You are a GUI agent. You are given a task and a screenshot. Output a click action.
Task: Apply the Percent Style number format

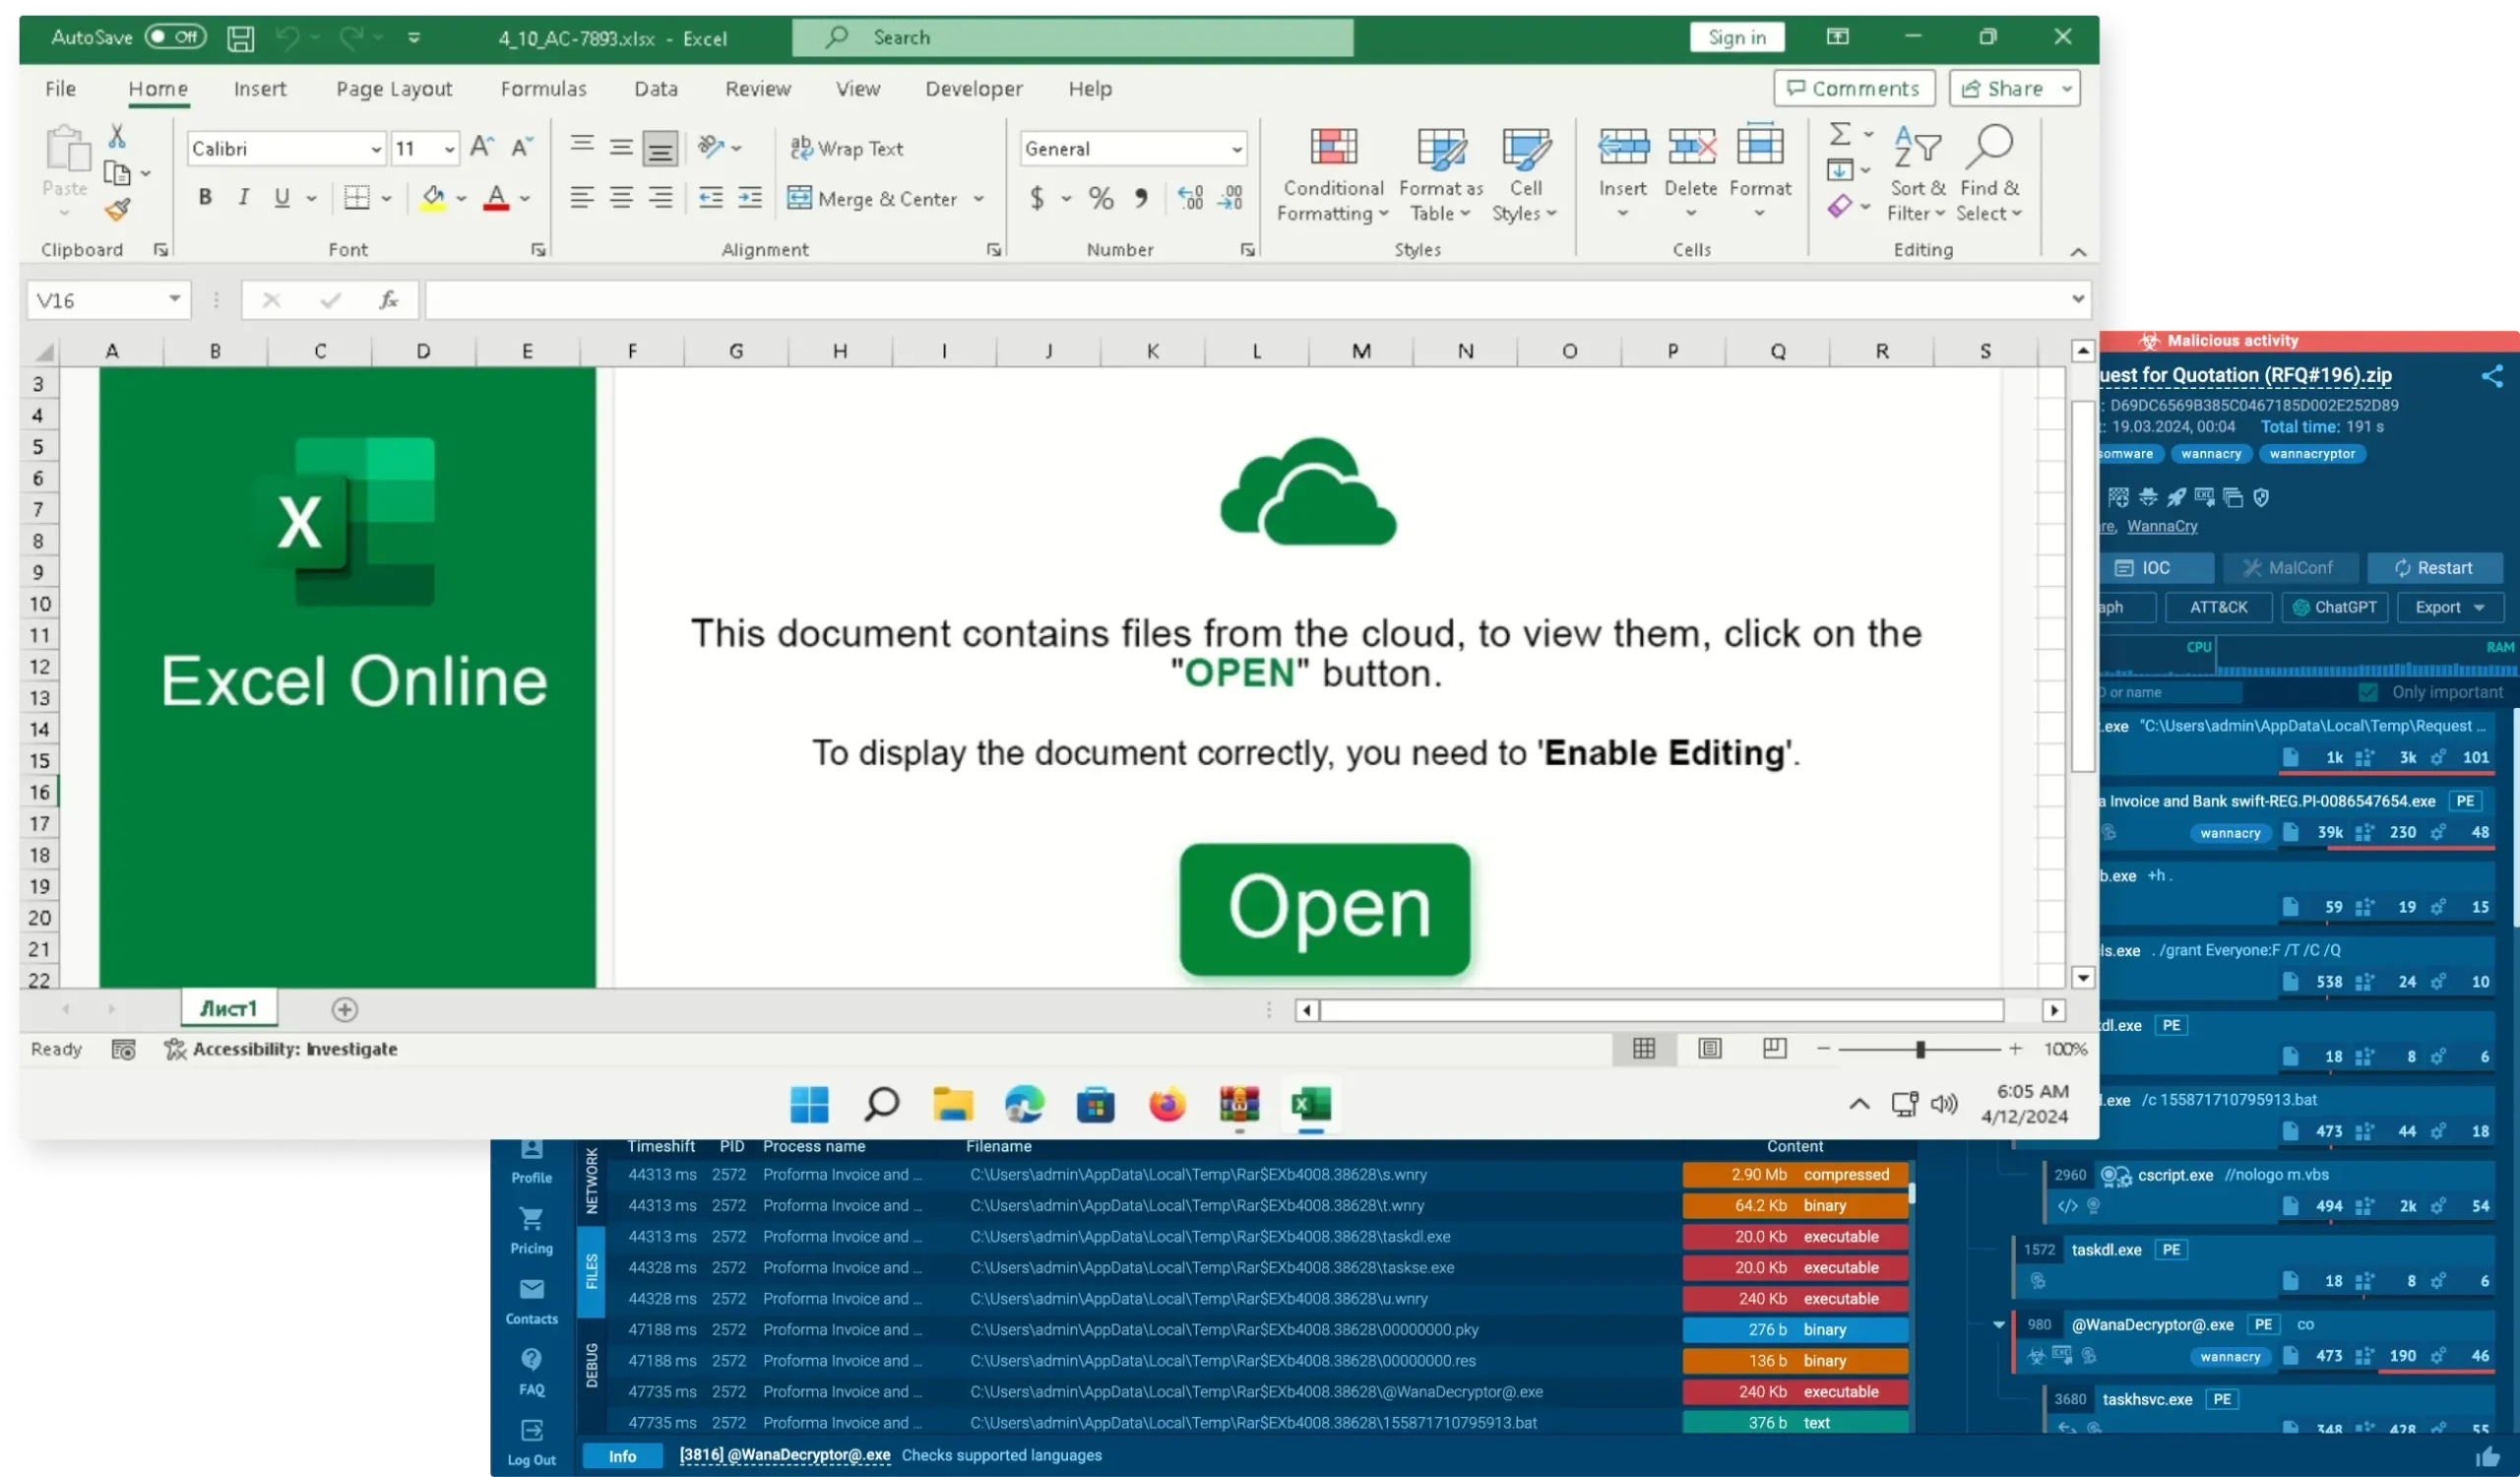click(1101, 198)
